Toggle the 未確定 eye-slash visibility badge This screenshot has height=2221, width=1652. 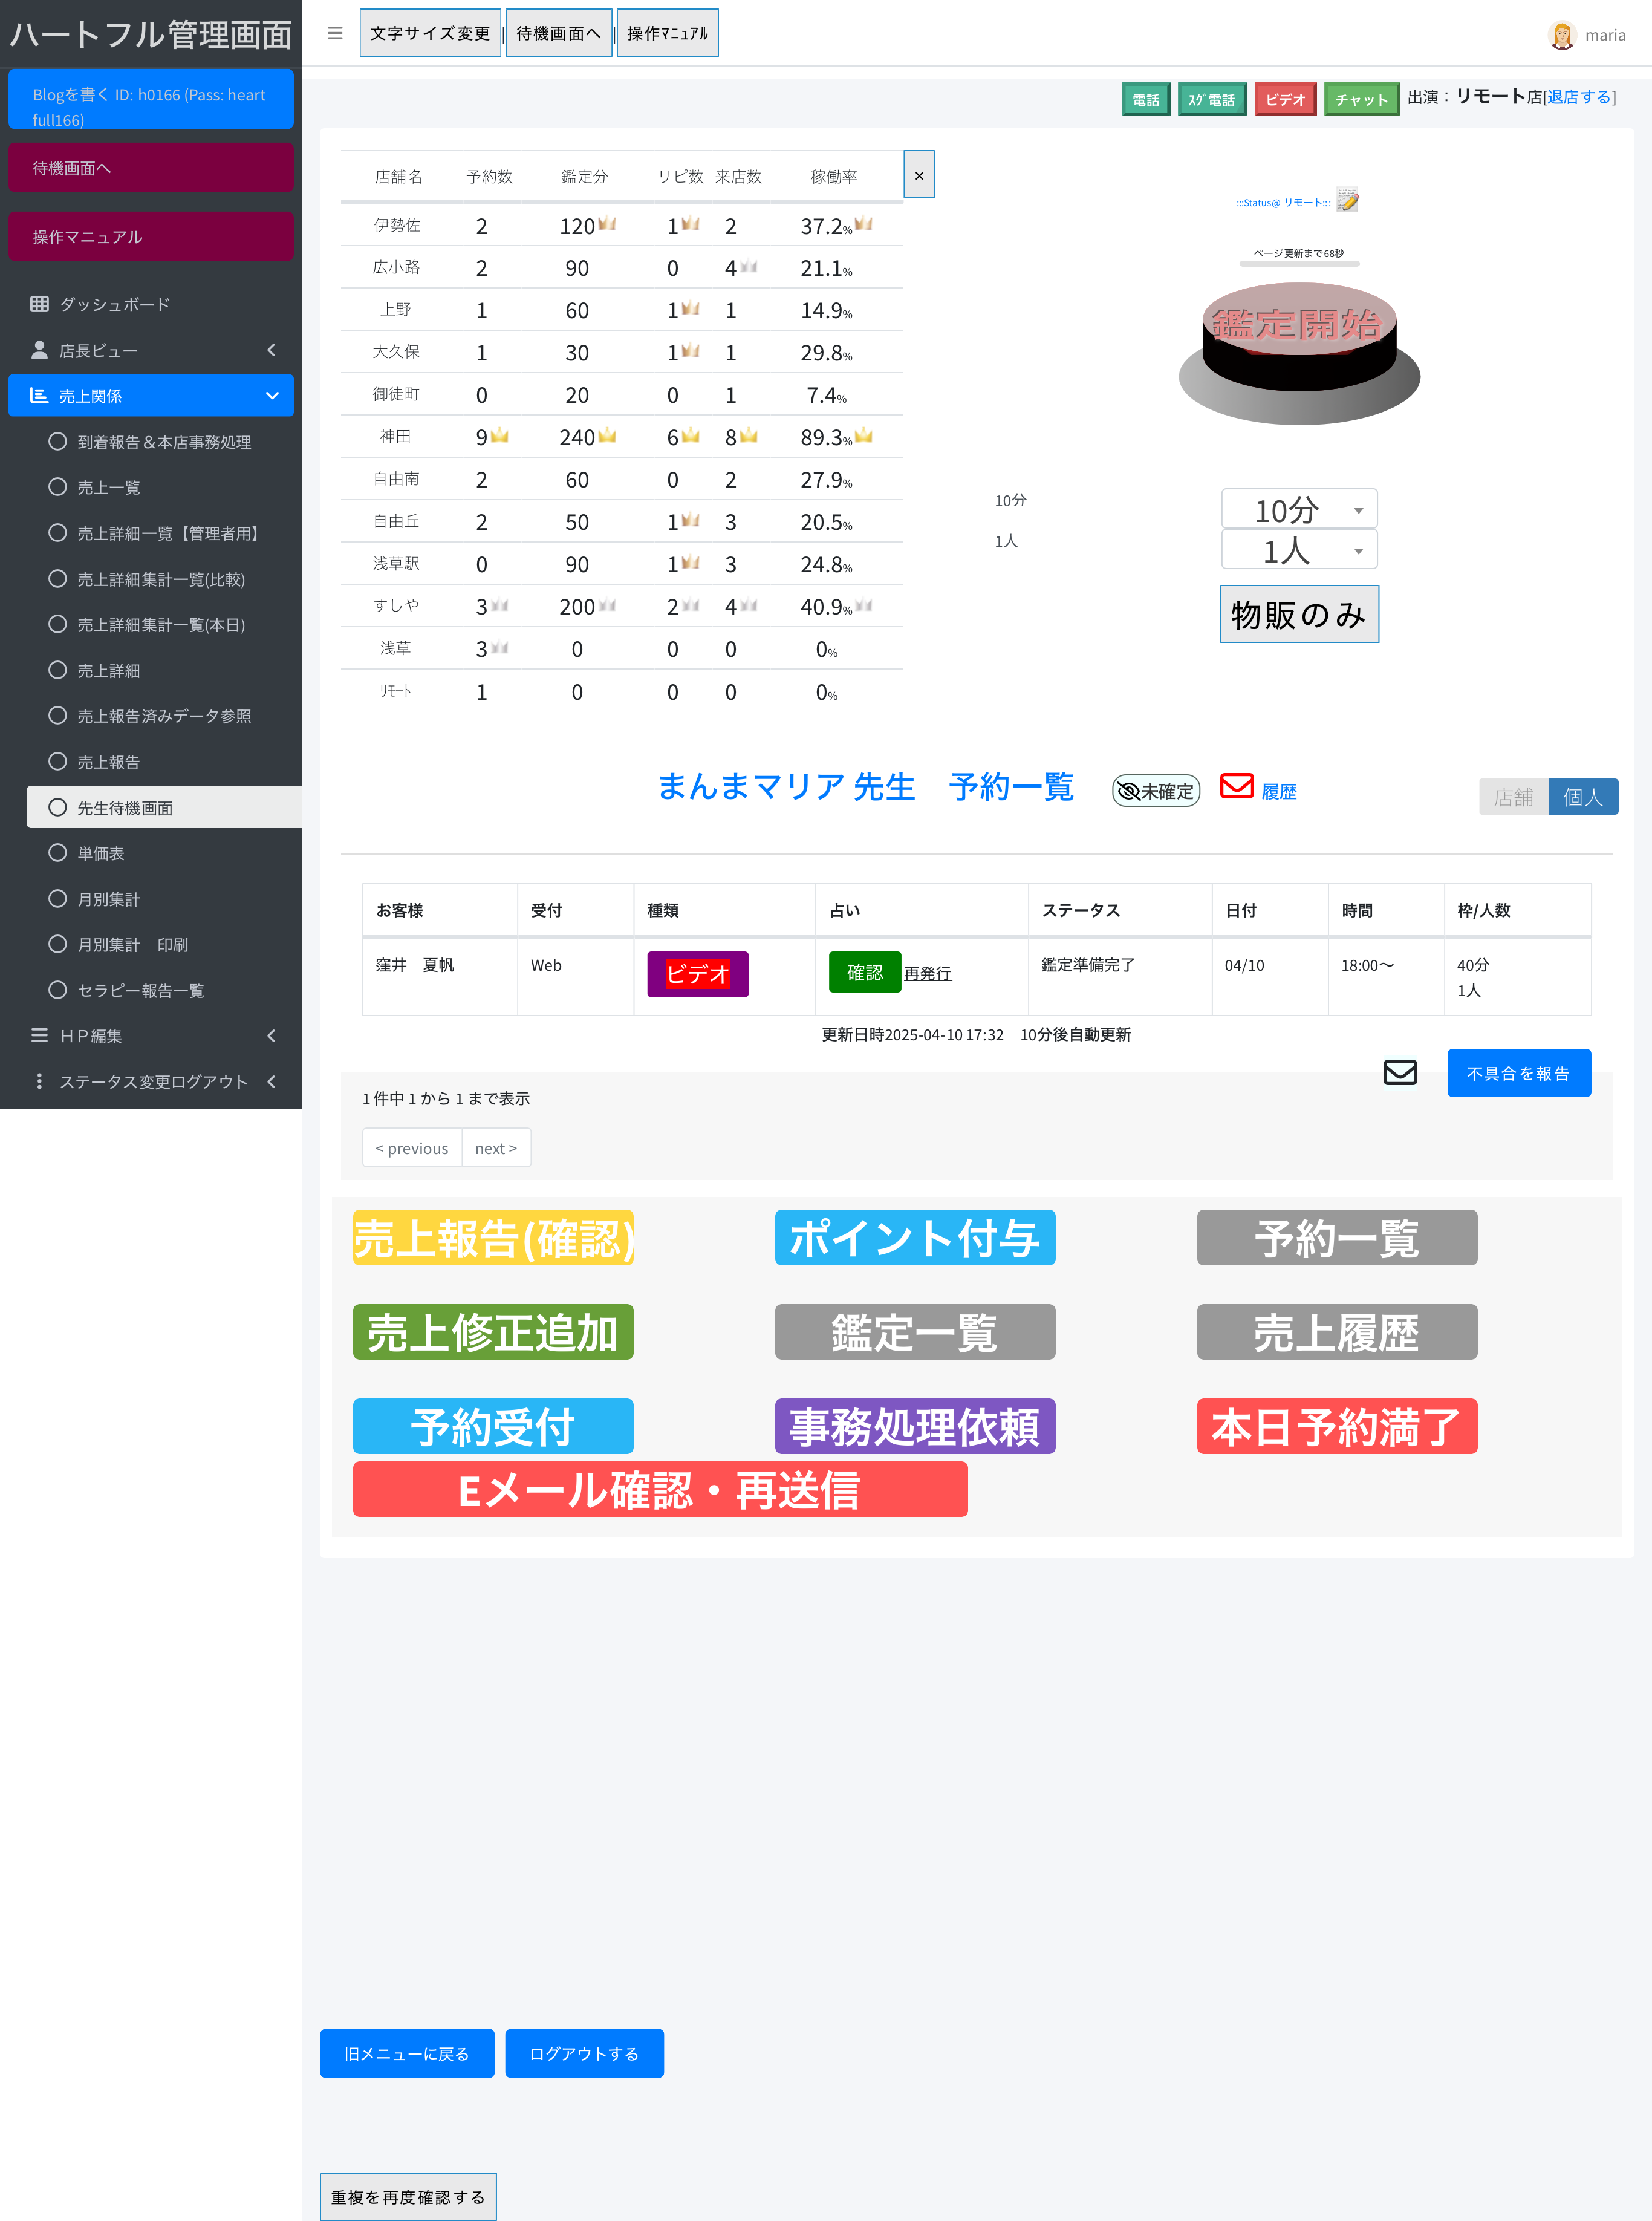point(1155,791)
